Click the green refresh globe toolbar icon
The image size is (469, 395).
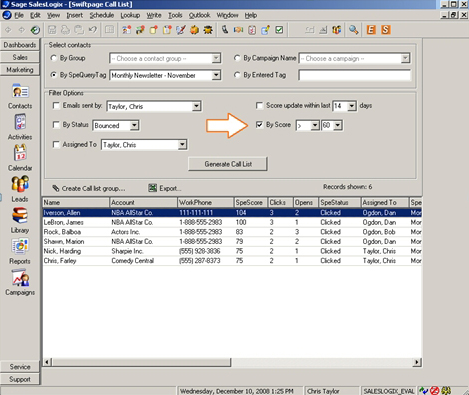coord(35,30)
